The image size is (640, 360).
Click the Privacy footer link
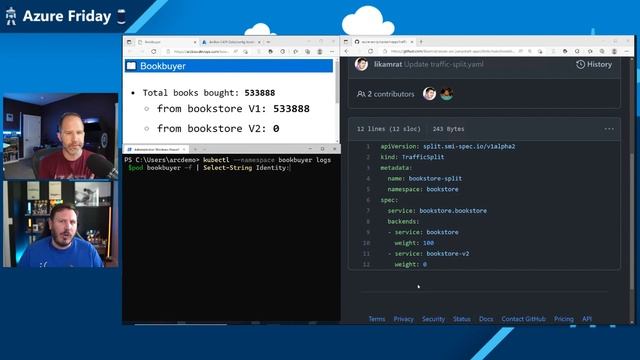pyautogui.click(x=404, y=319)
